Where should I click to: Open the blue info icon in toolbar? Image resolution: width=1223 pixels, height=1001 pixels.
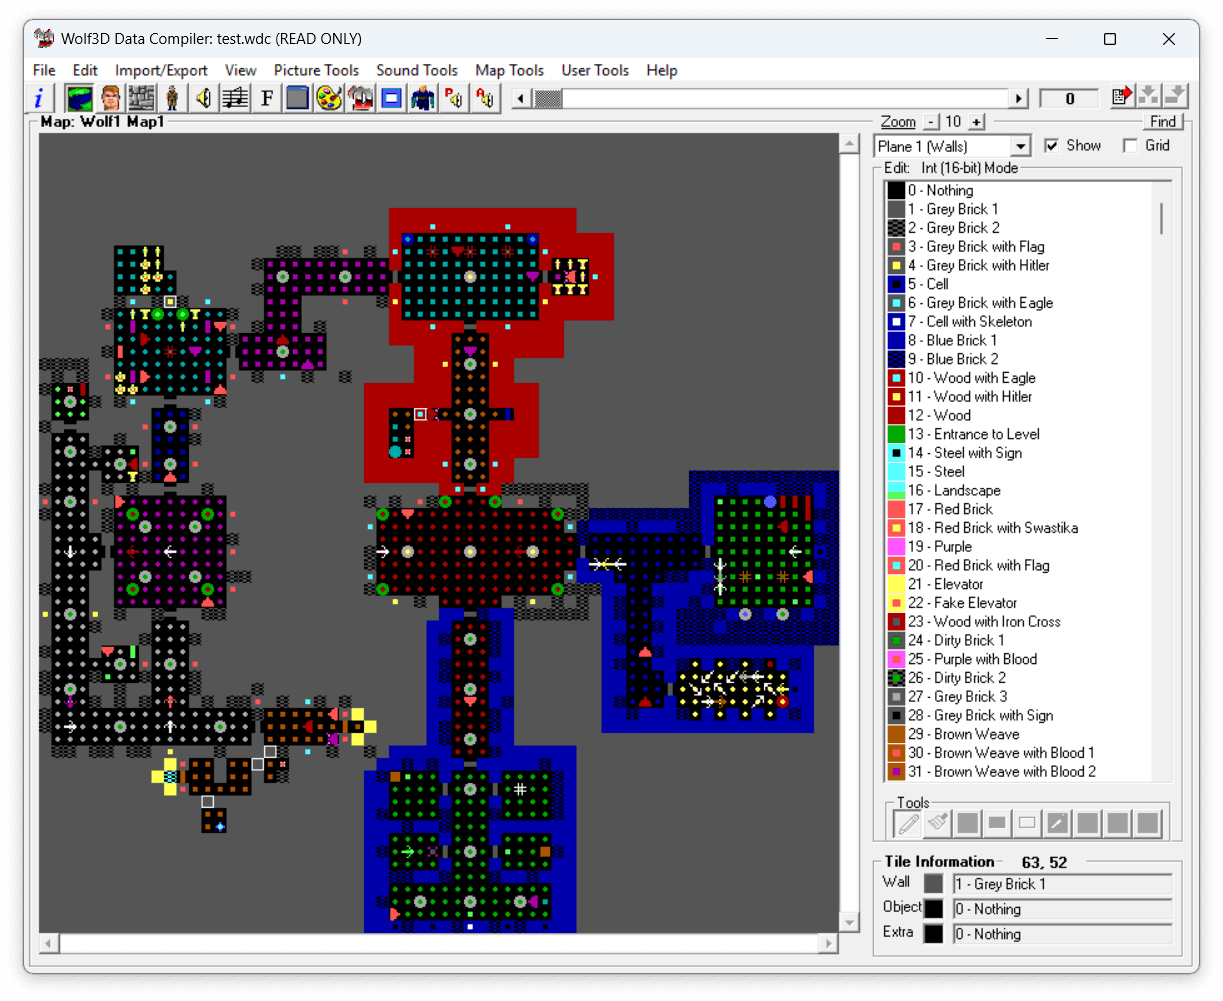pos(39,97)
